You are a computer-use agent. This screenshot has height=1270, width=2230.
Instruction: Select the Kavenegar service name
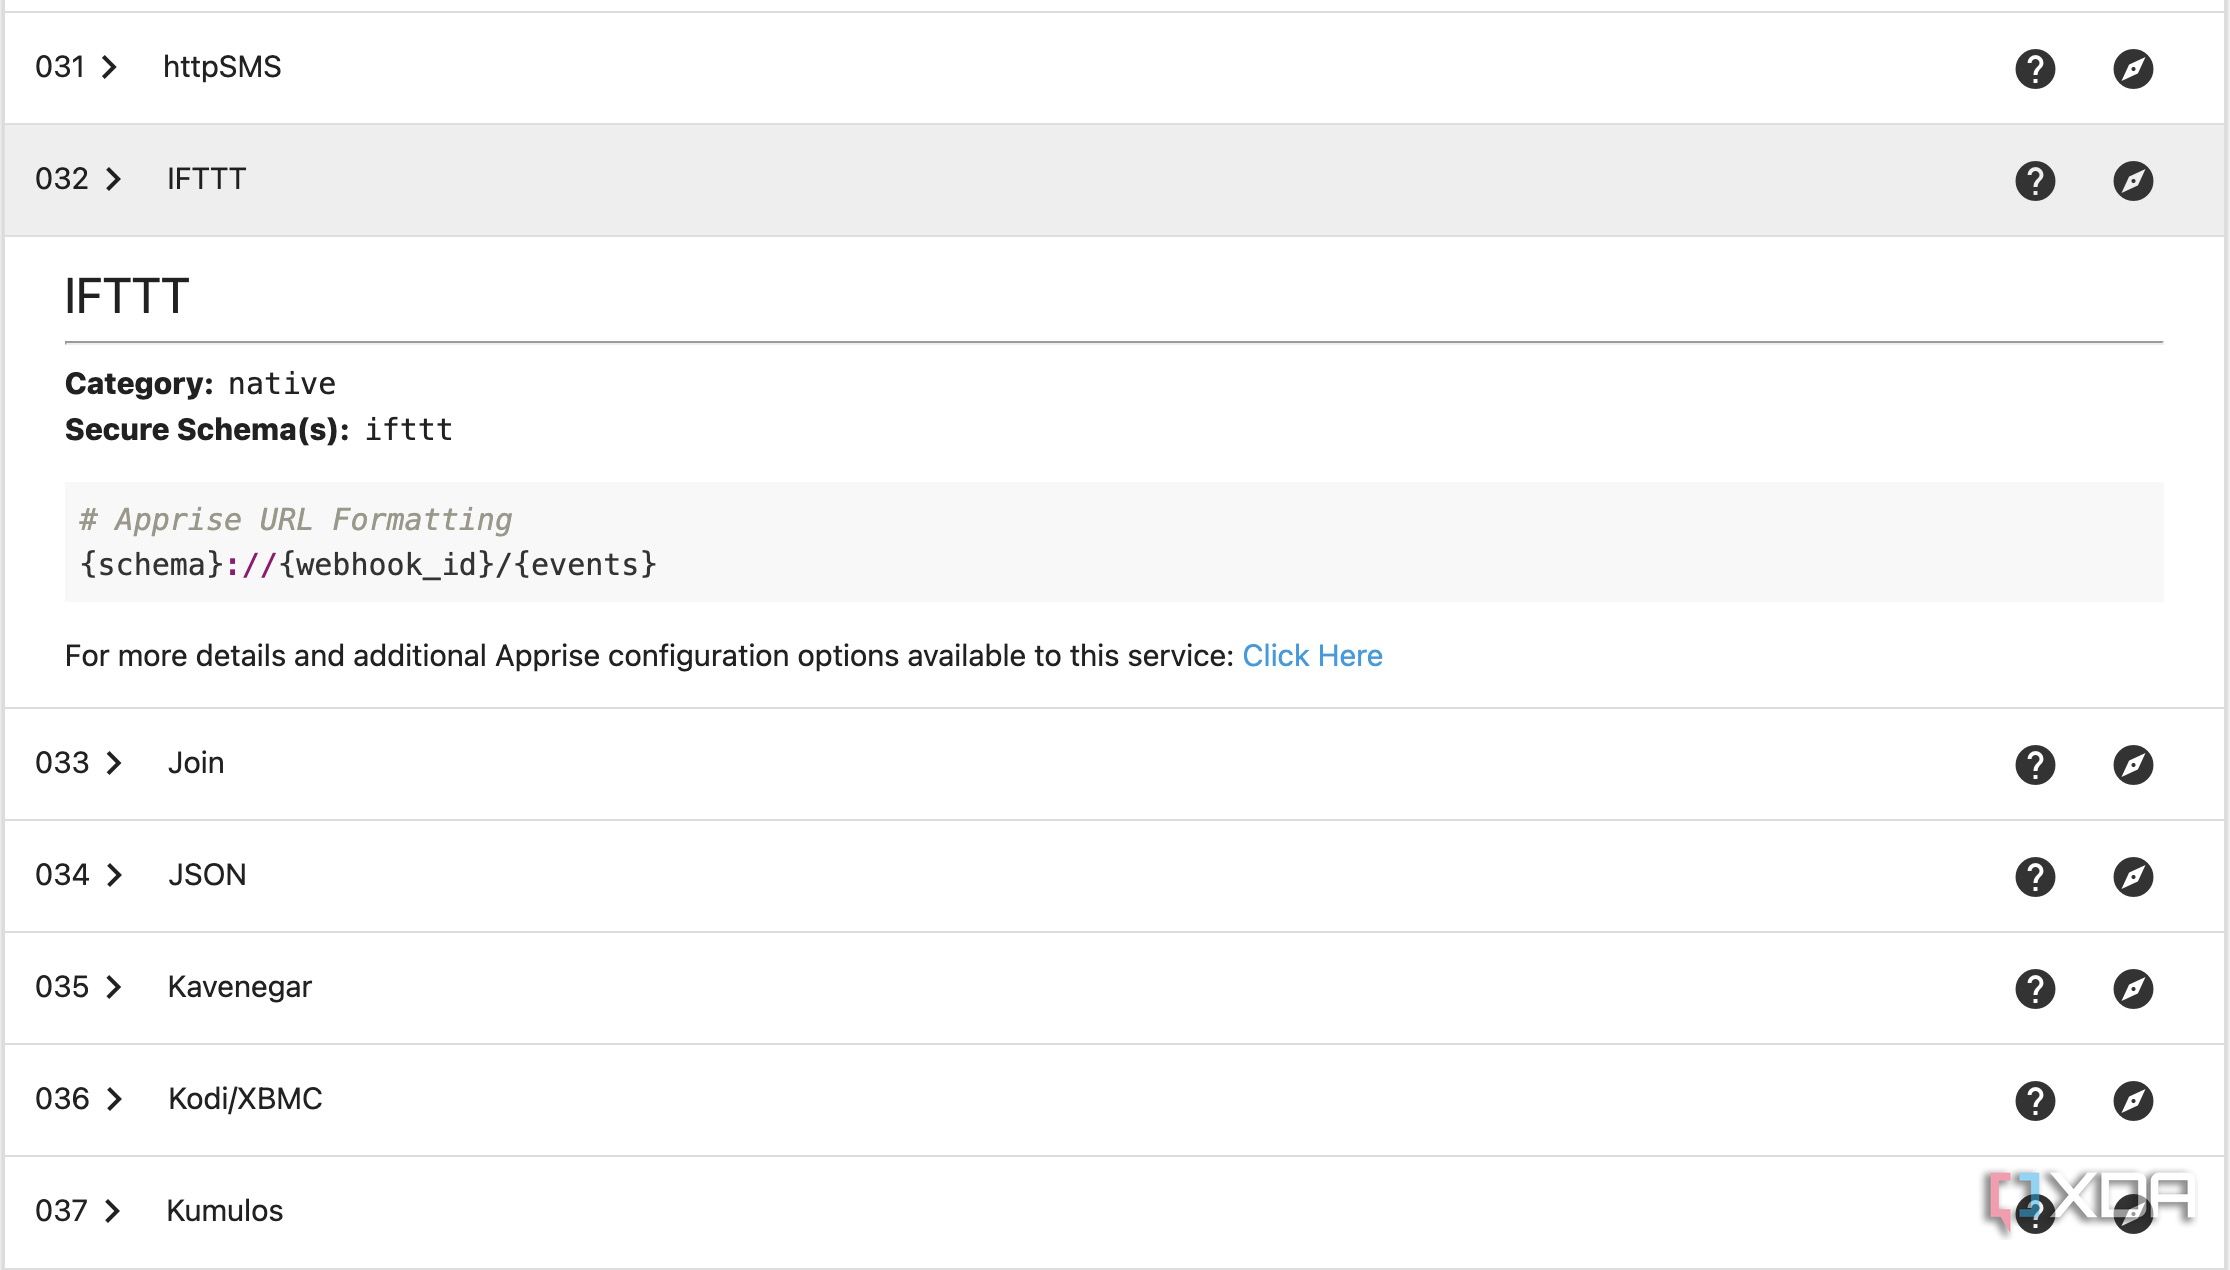click(240, 987)
